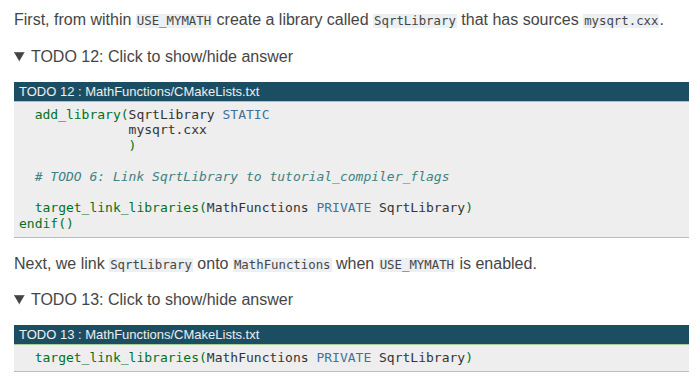The width and height of the screenshot is (699, 382).
Task: Click the endif() line in the code block
Action: pyautogui.click(x=46, y=223)
